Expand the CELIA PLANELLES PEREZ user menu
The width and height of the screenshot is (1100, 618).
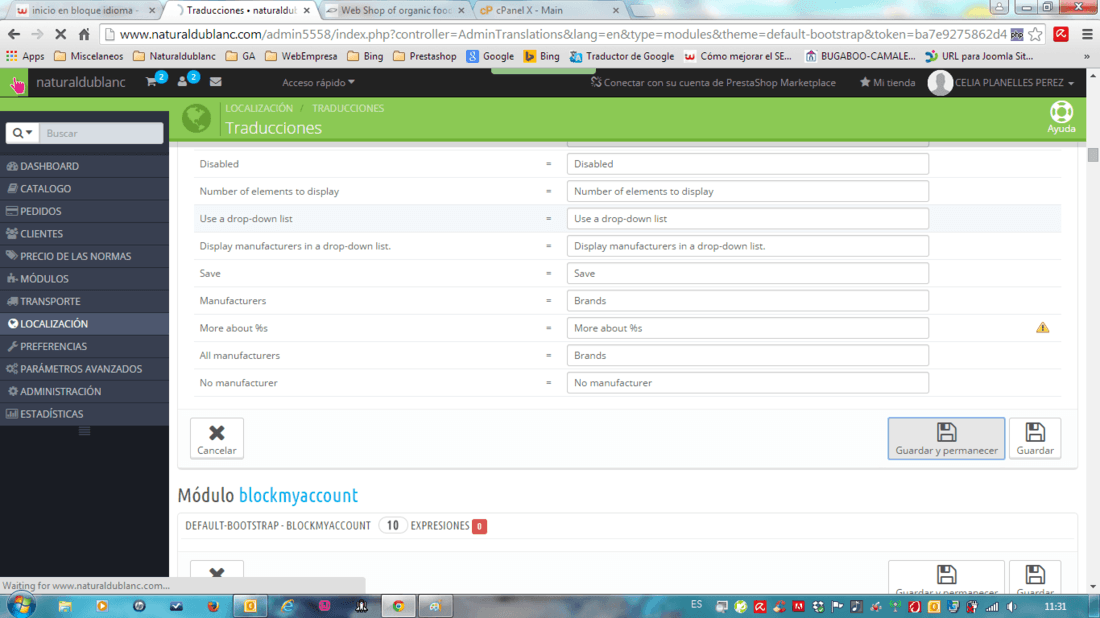(x=1014, y=83)
